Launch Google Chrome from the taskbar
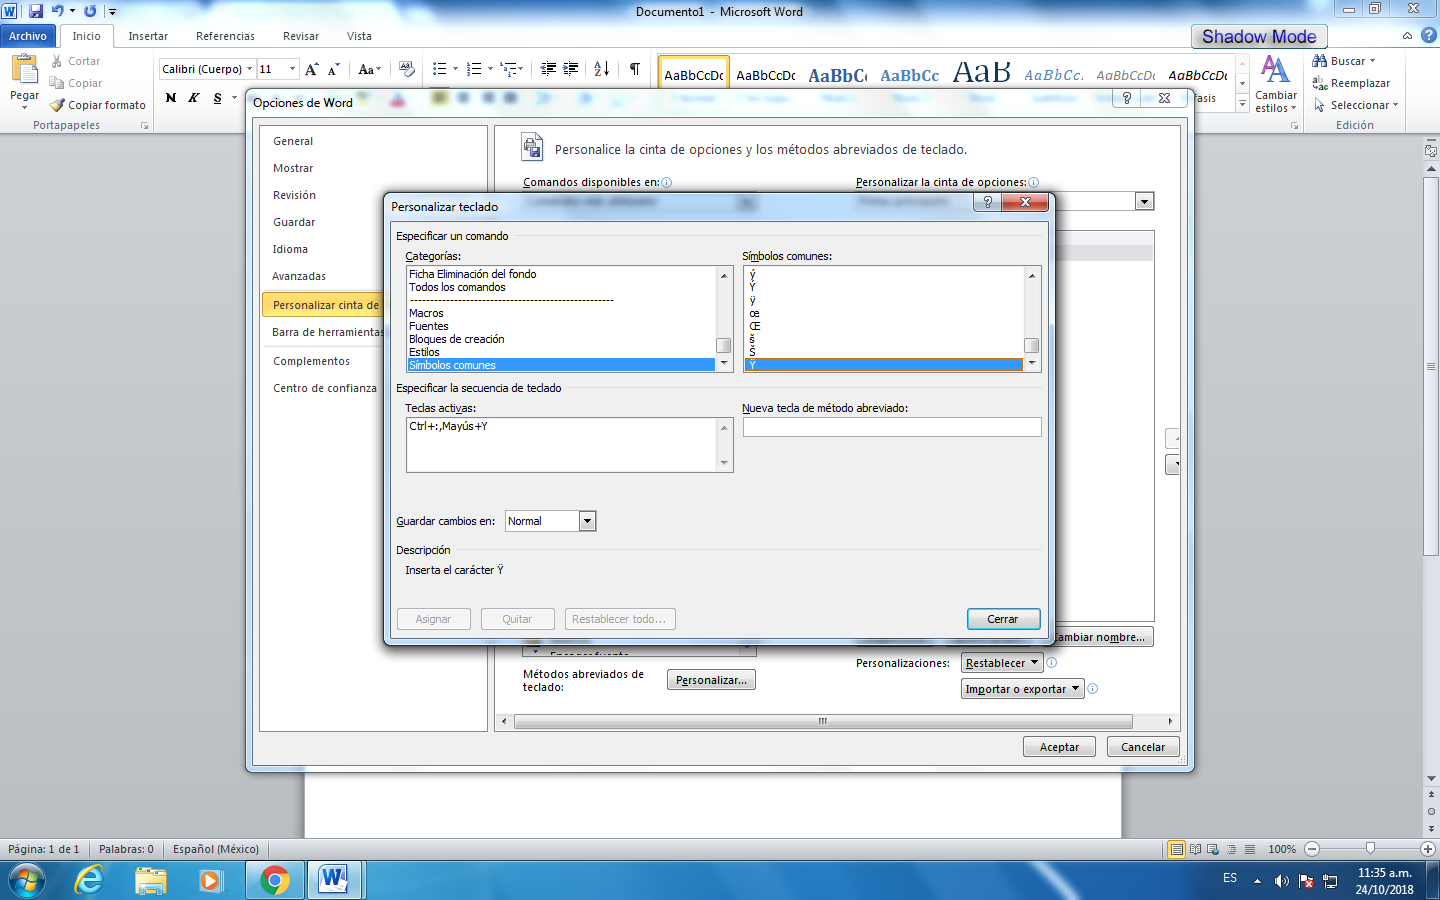The height and width of the screenshot is (900, 1440). pyautogui.click(x=274, y=880)
